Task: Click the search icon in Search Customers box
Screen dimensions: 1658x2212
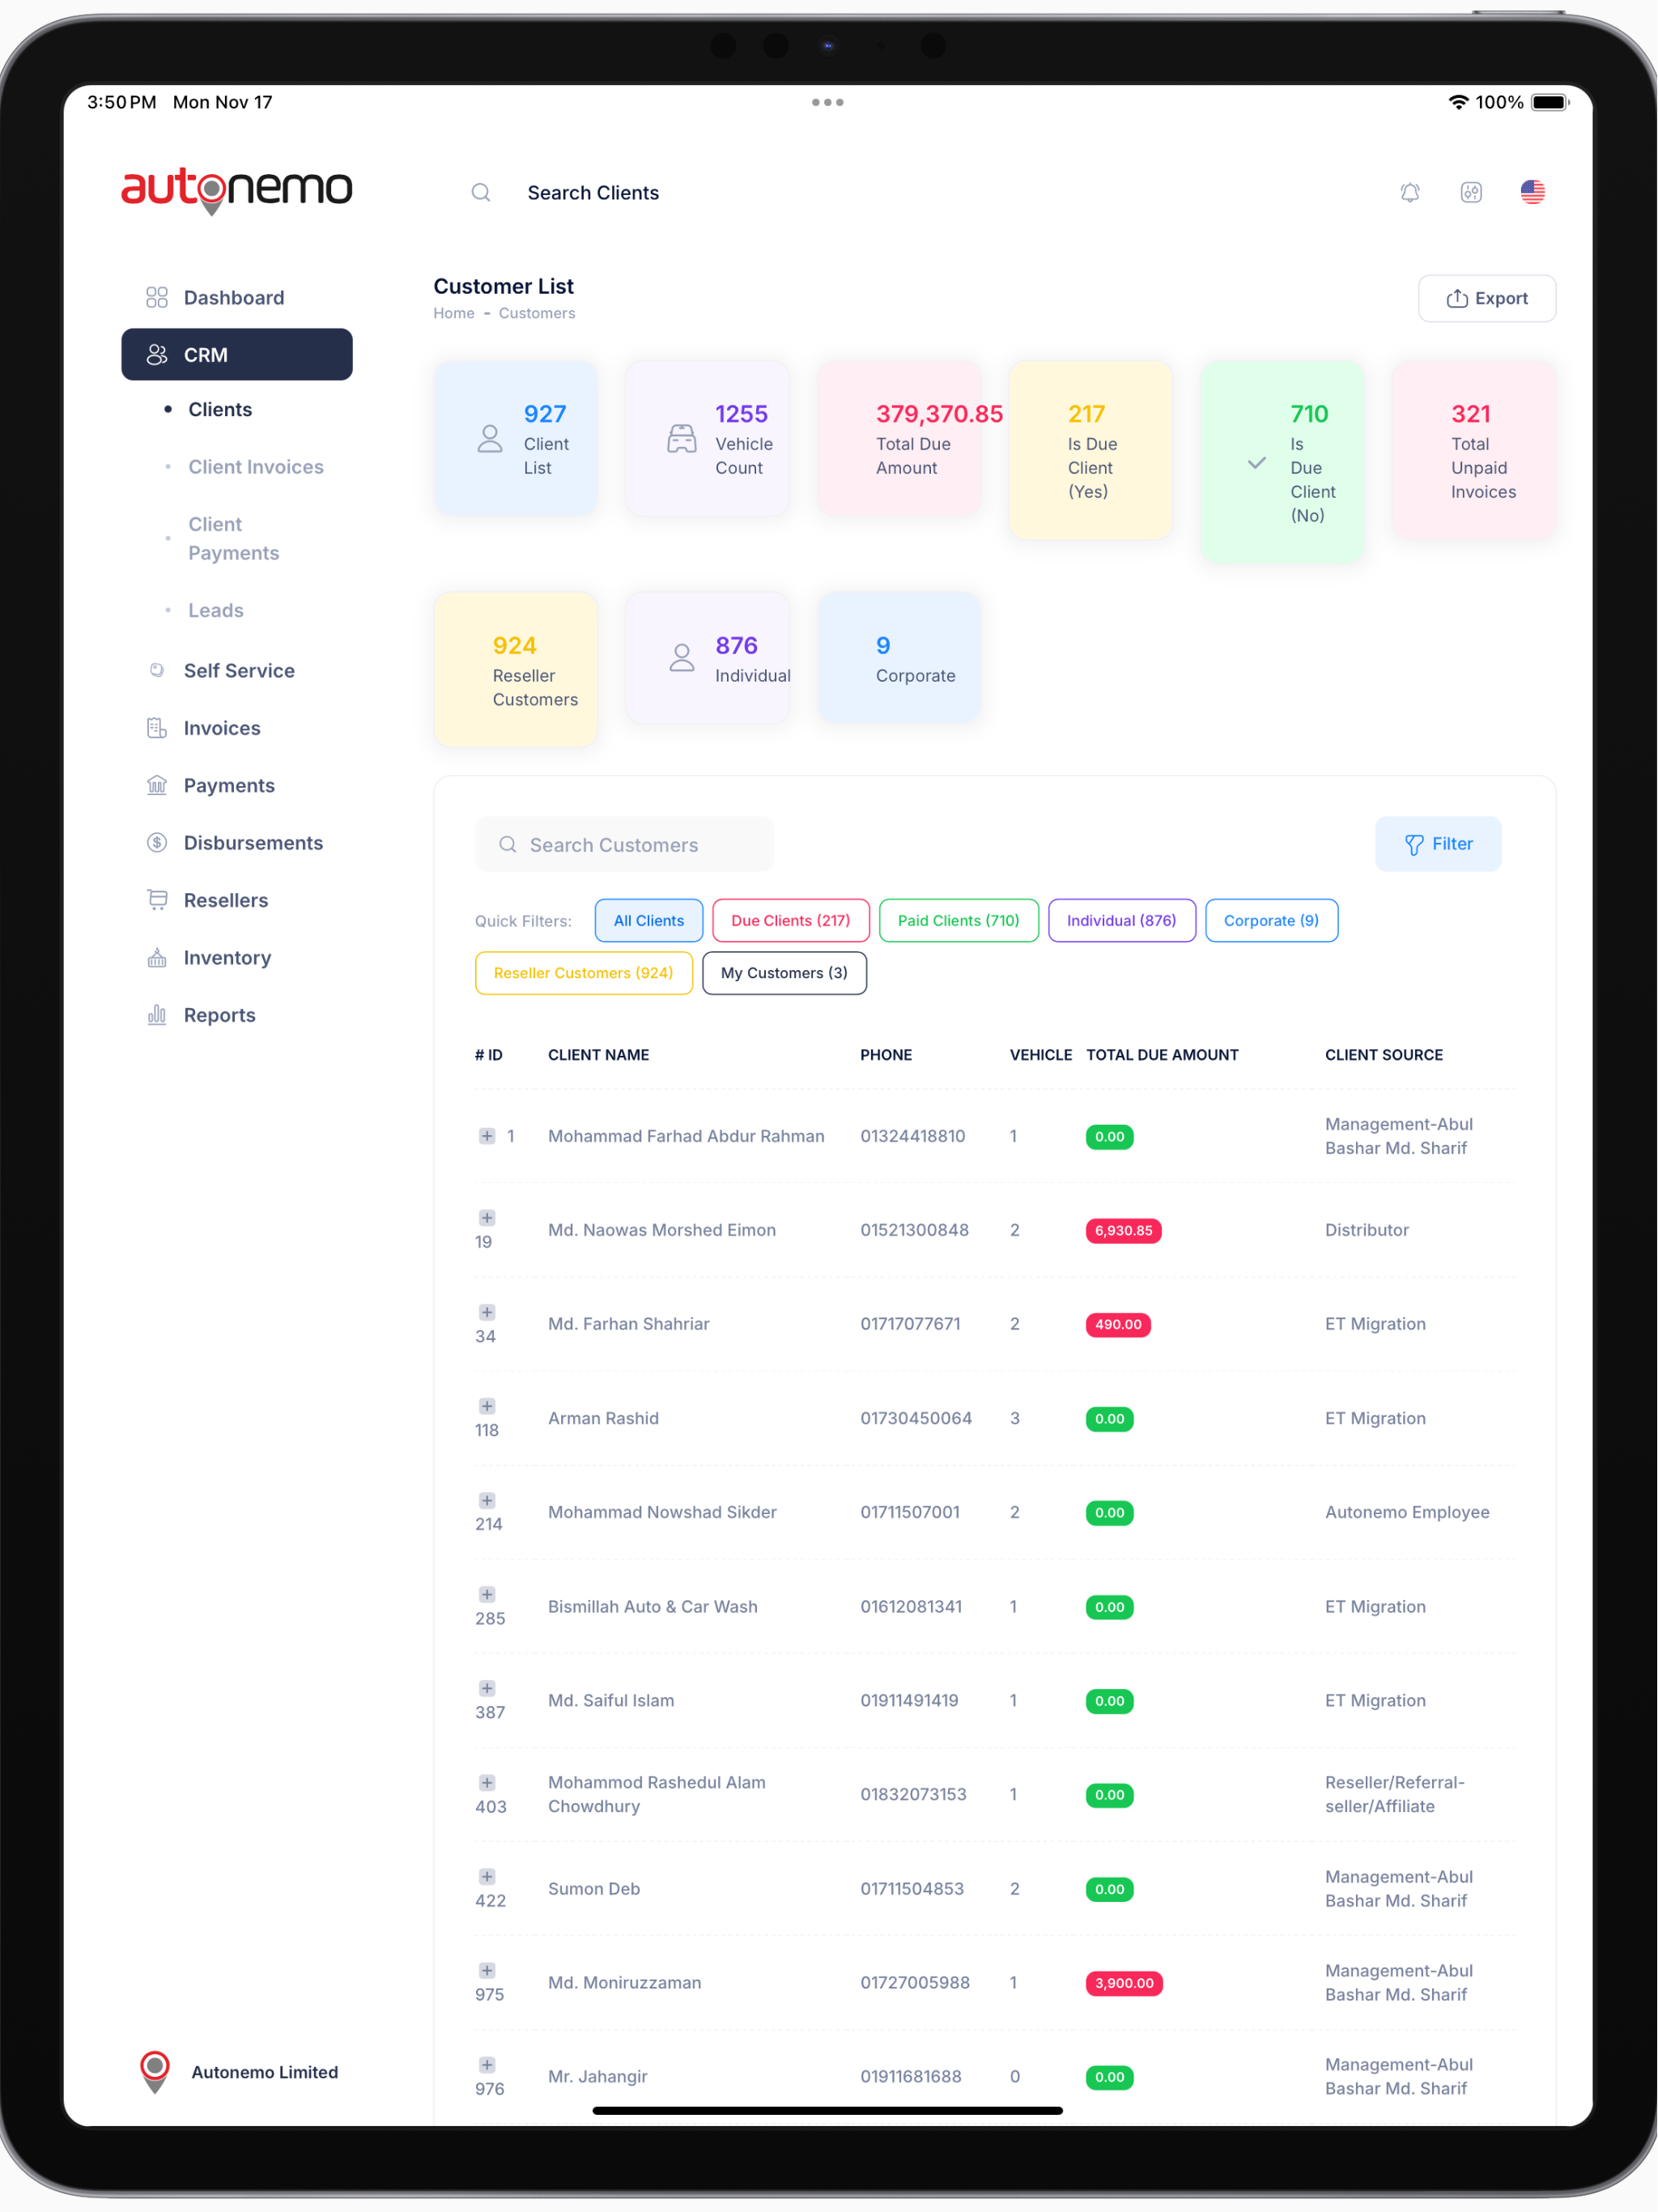Action: [x=508, y=845]
